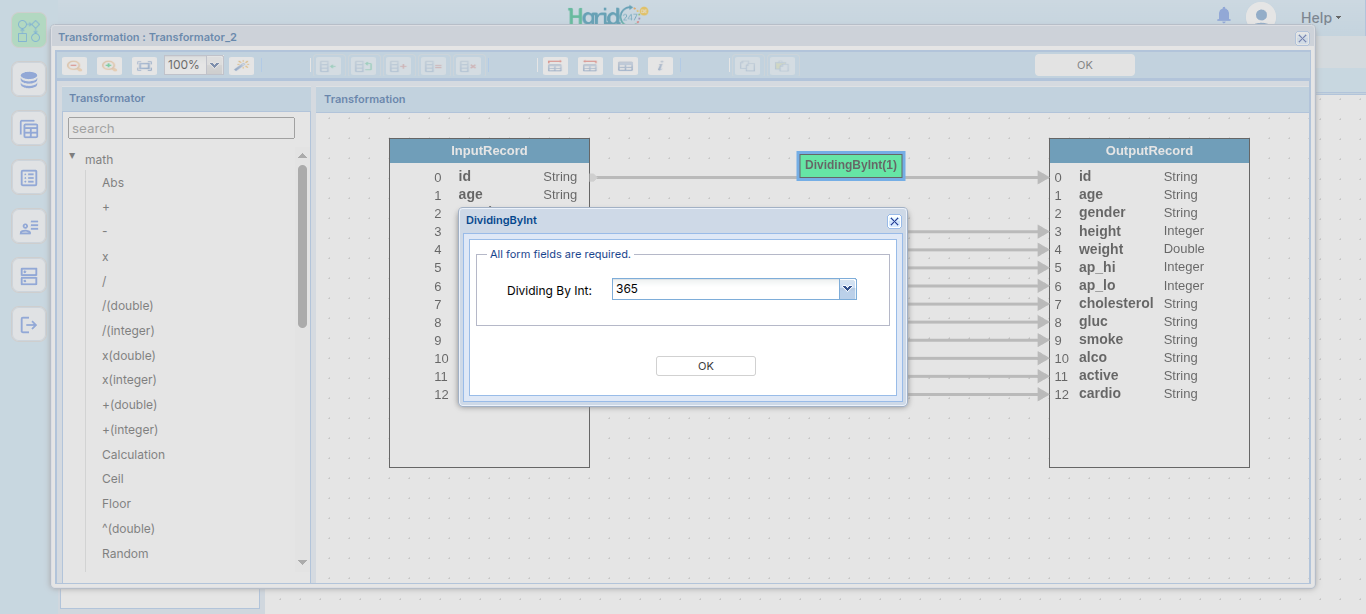Select the ^(double) function
The width and height of the screenshot is (1366, 614).
[x=128, y=529]
